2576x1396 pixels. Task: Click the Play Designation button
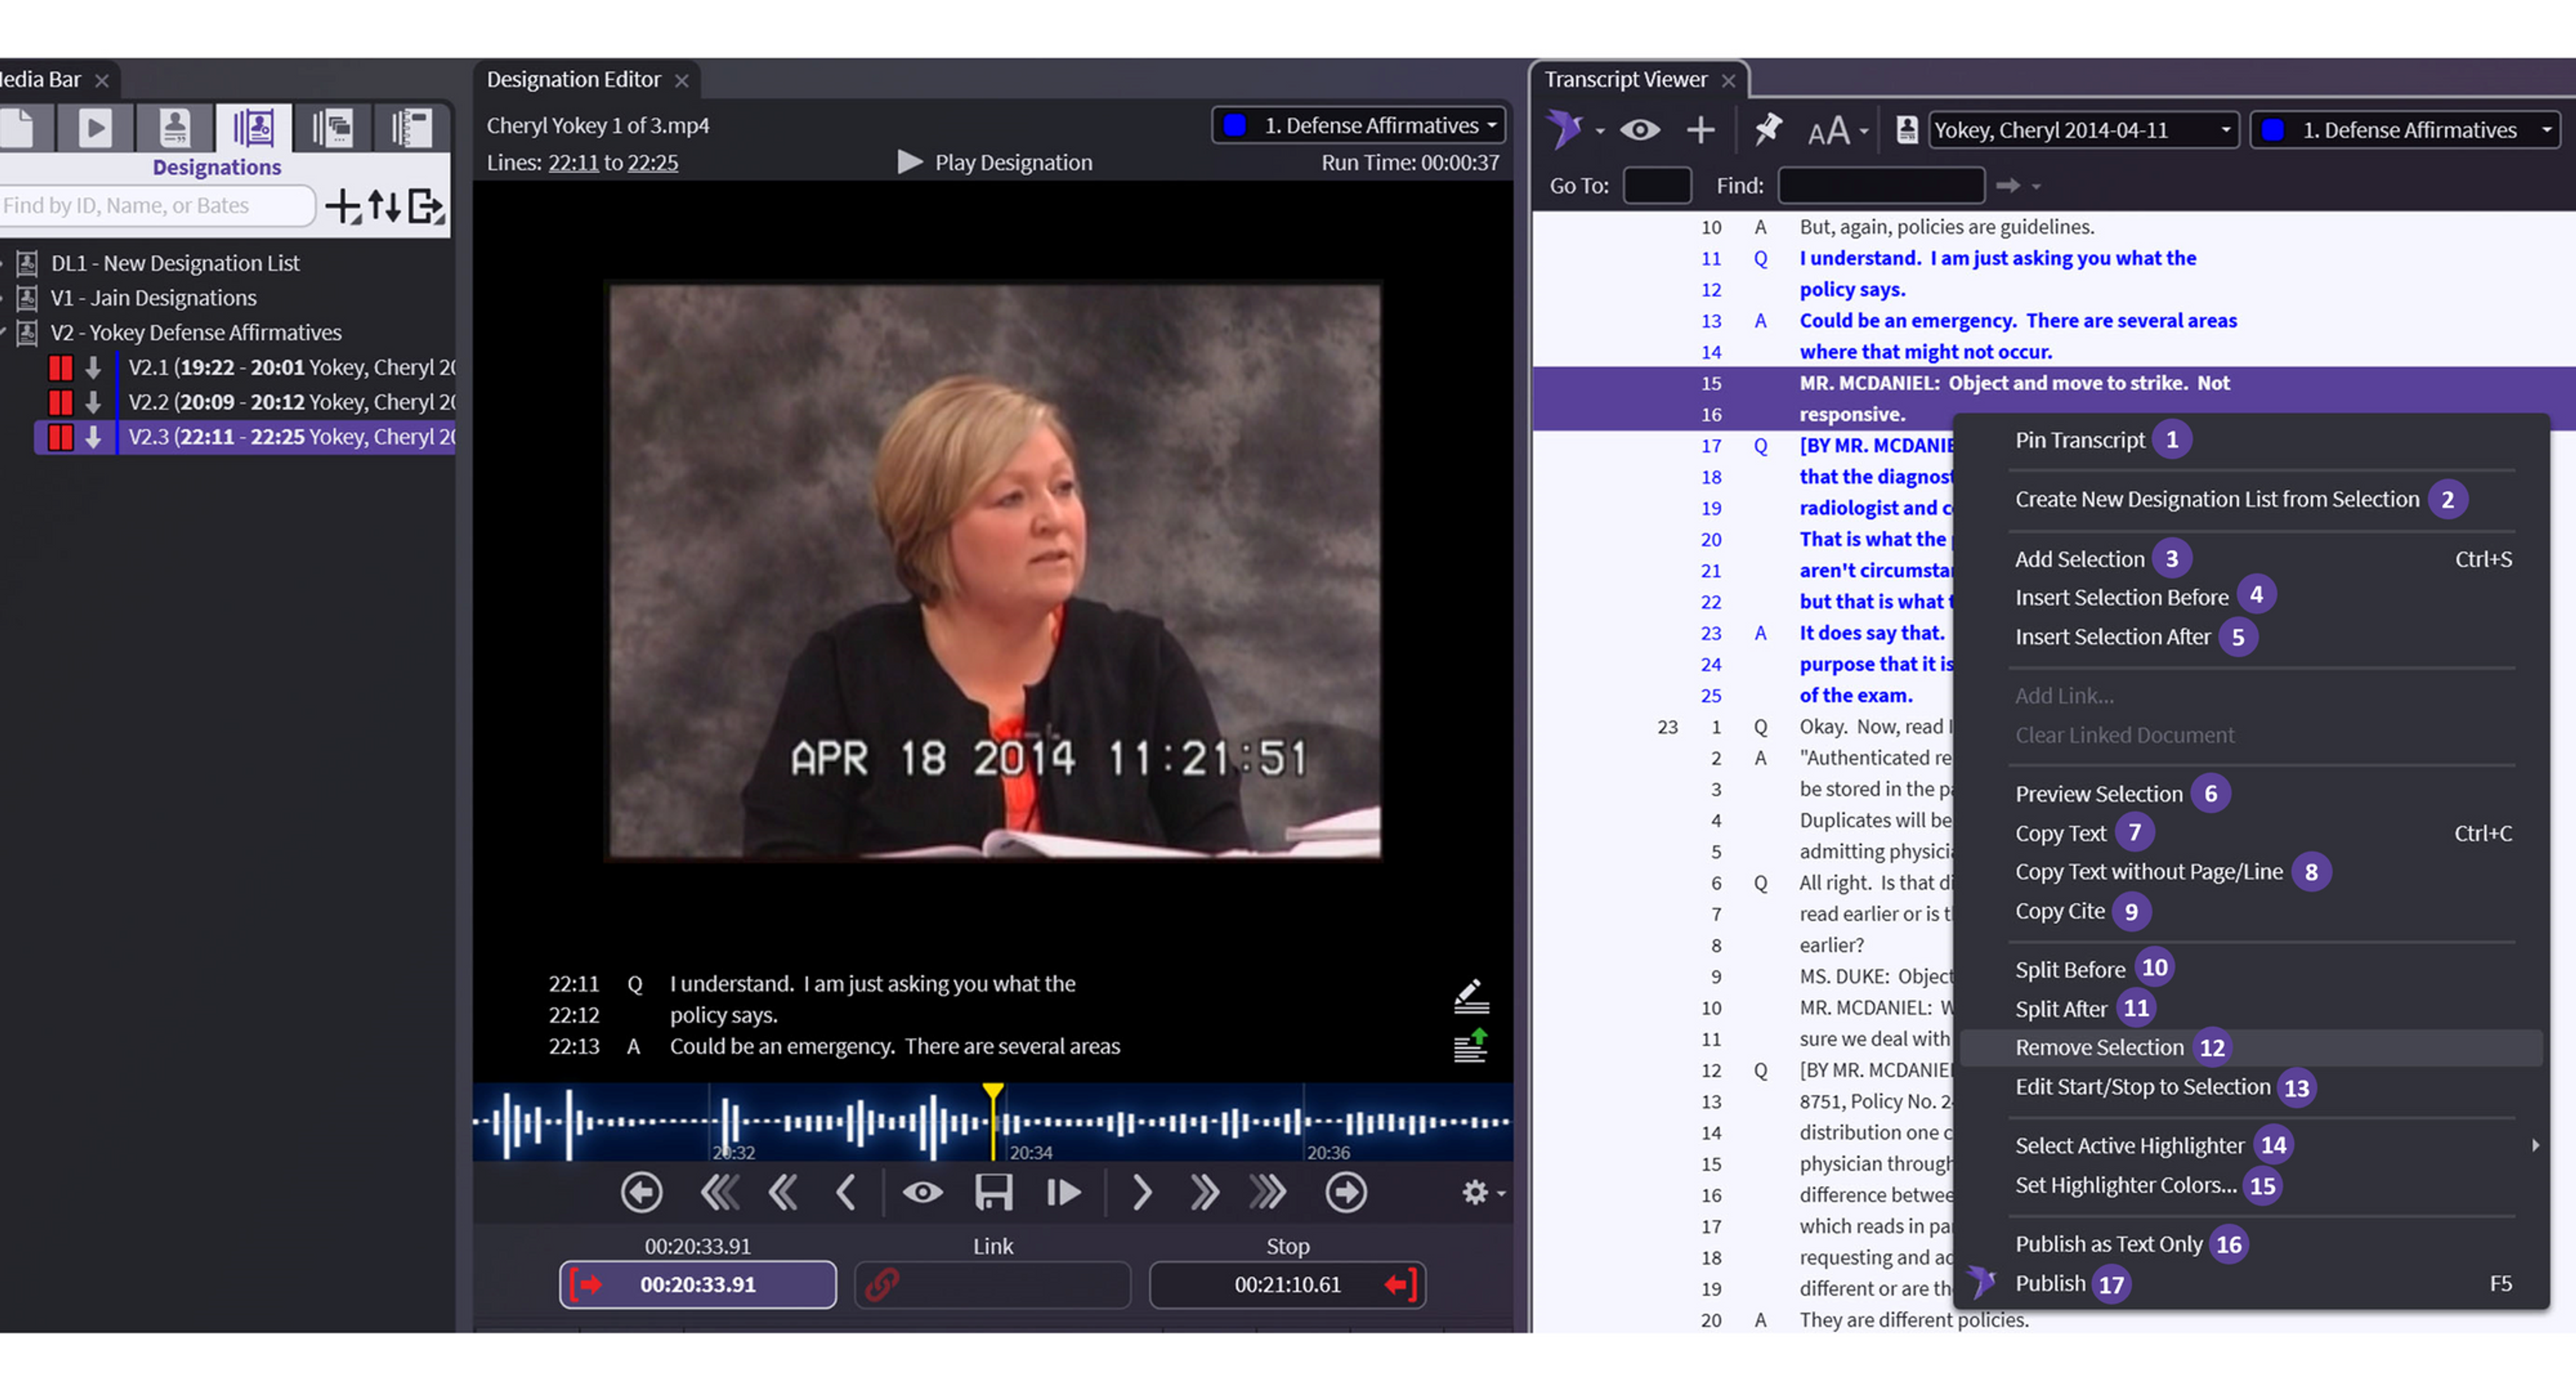pos(995,162)
